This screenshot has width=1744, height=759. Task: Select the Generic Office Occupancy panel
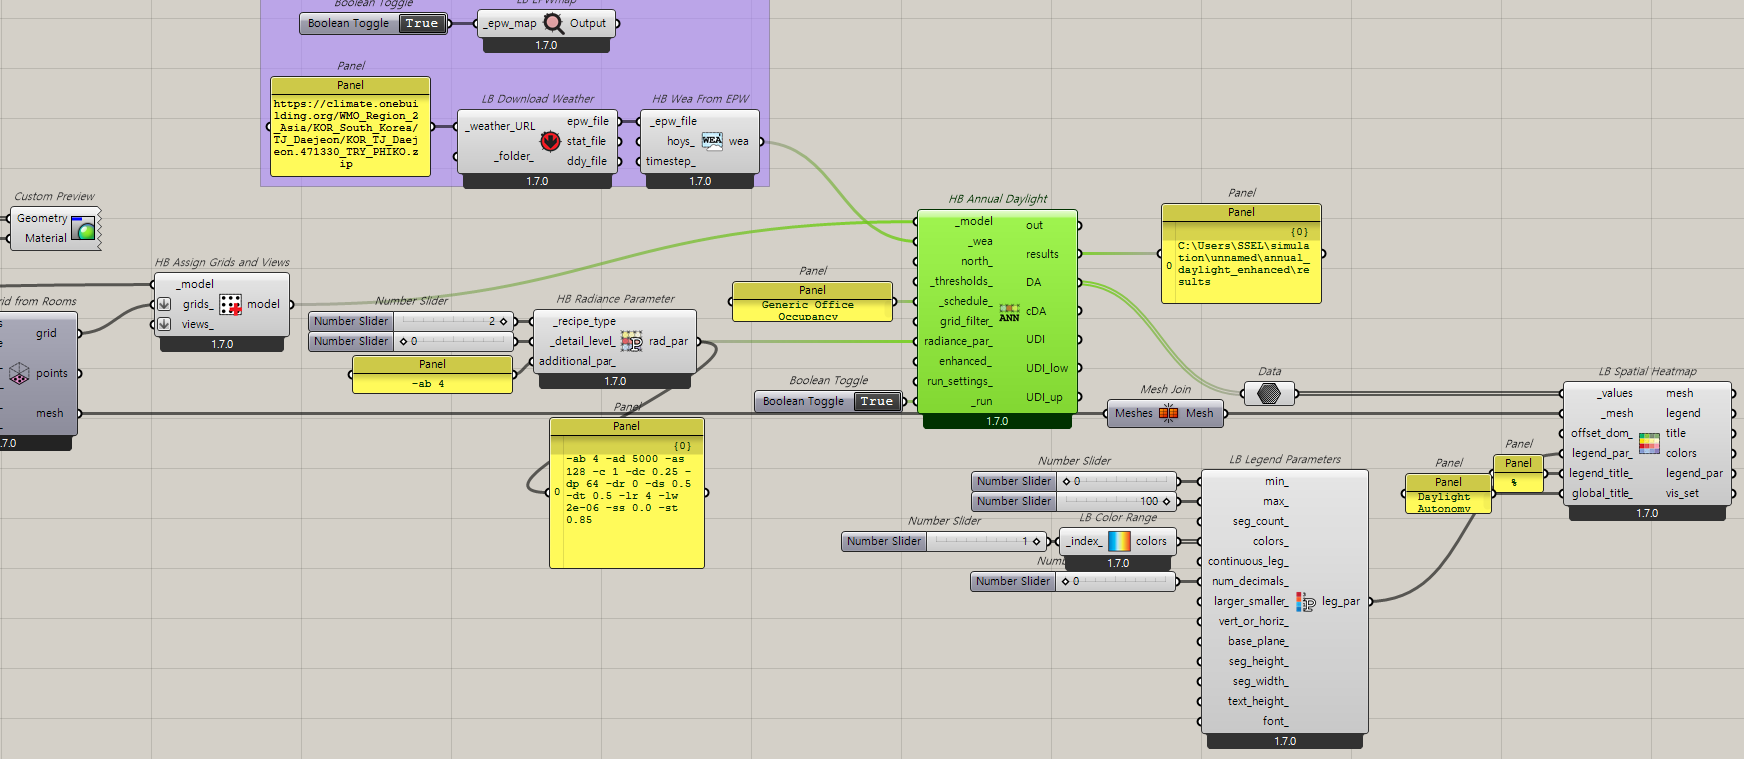click(x=812, y=302)
